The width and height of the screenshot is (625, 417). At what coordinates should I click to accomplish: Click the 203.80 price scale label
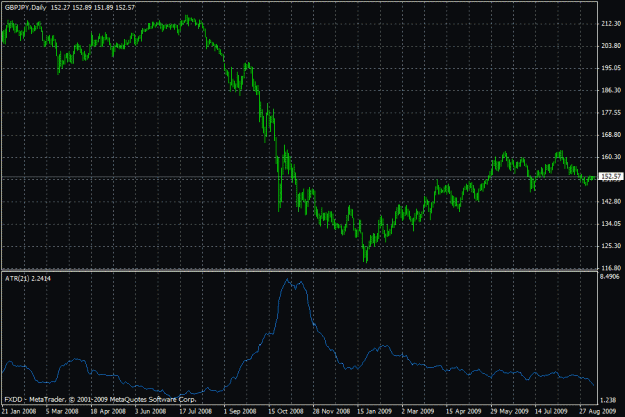(x=611, y=46)
